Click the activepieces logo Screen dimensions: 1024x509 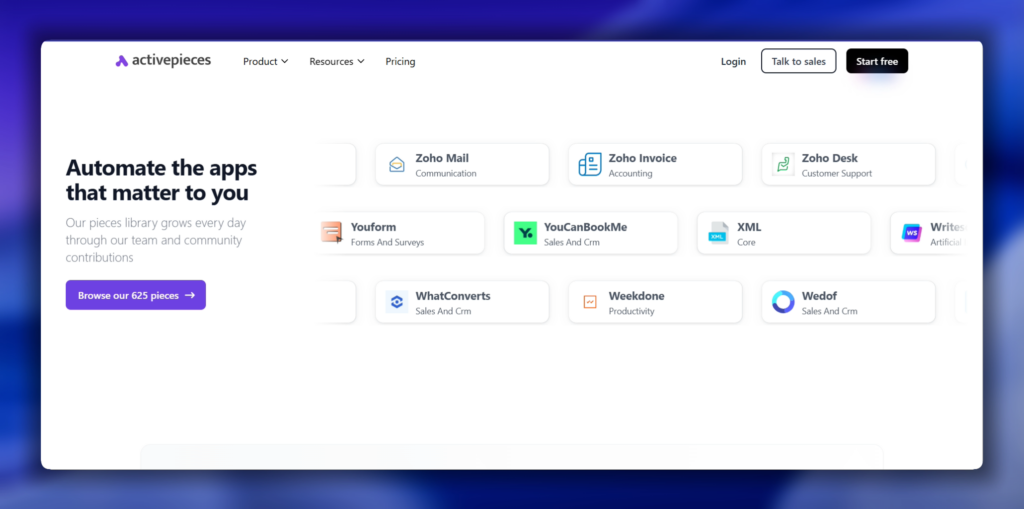[x=163, y=61]
